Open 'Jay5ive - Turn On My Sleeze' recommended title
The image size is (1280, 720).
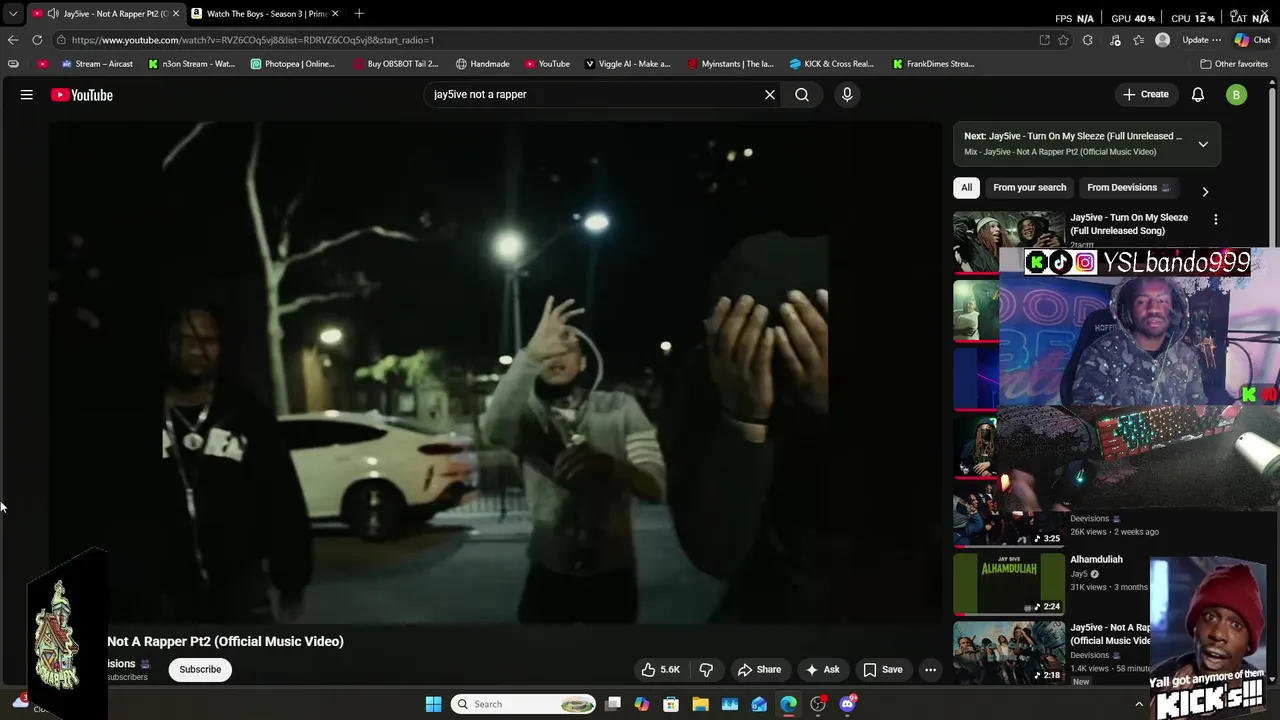pos(1129,224)
